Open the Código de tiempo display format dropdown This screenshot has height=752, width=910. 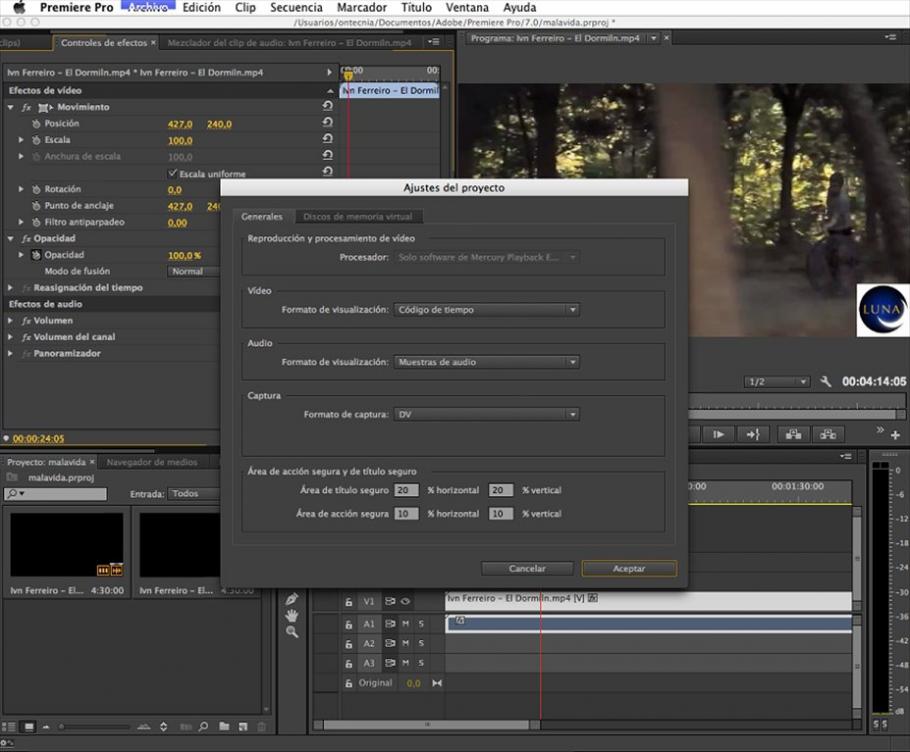pos(487,310)
